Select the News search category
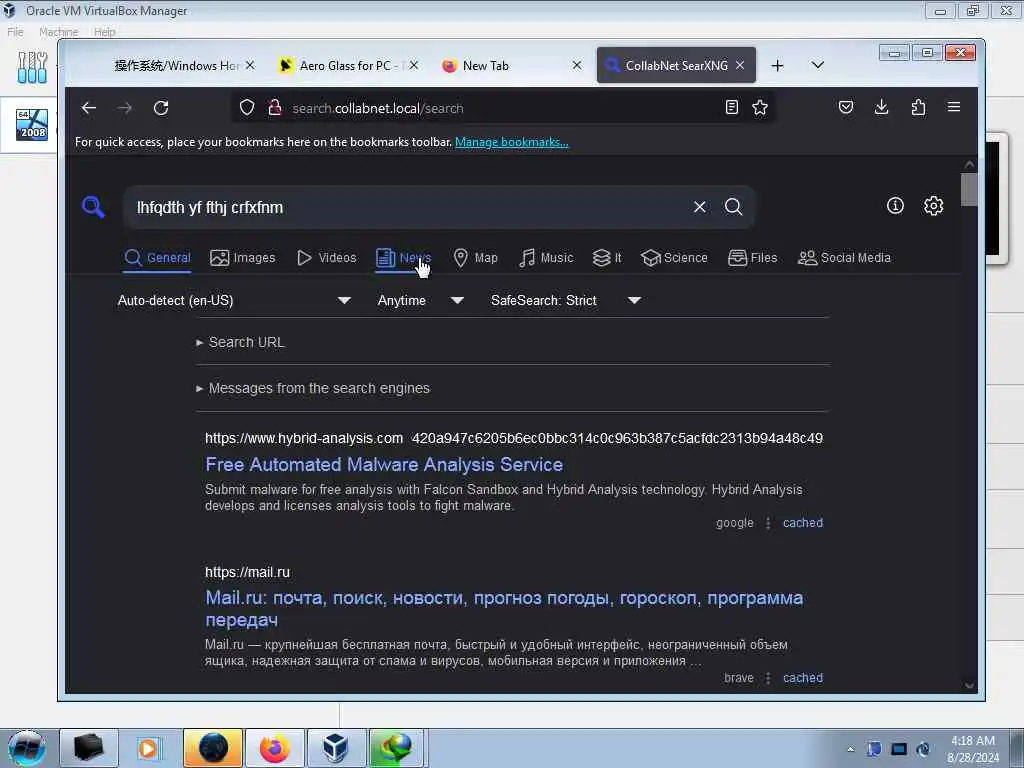 pyautogui.click(x=404, y=258)
